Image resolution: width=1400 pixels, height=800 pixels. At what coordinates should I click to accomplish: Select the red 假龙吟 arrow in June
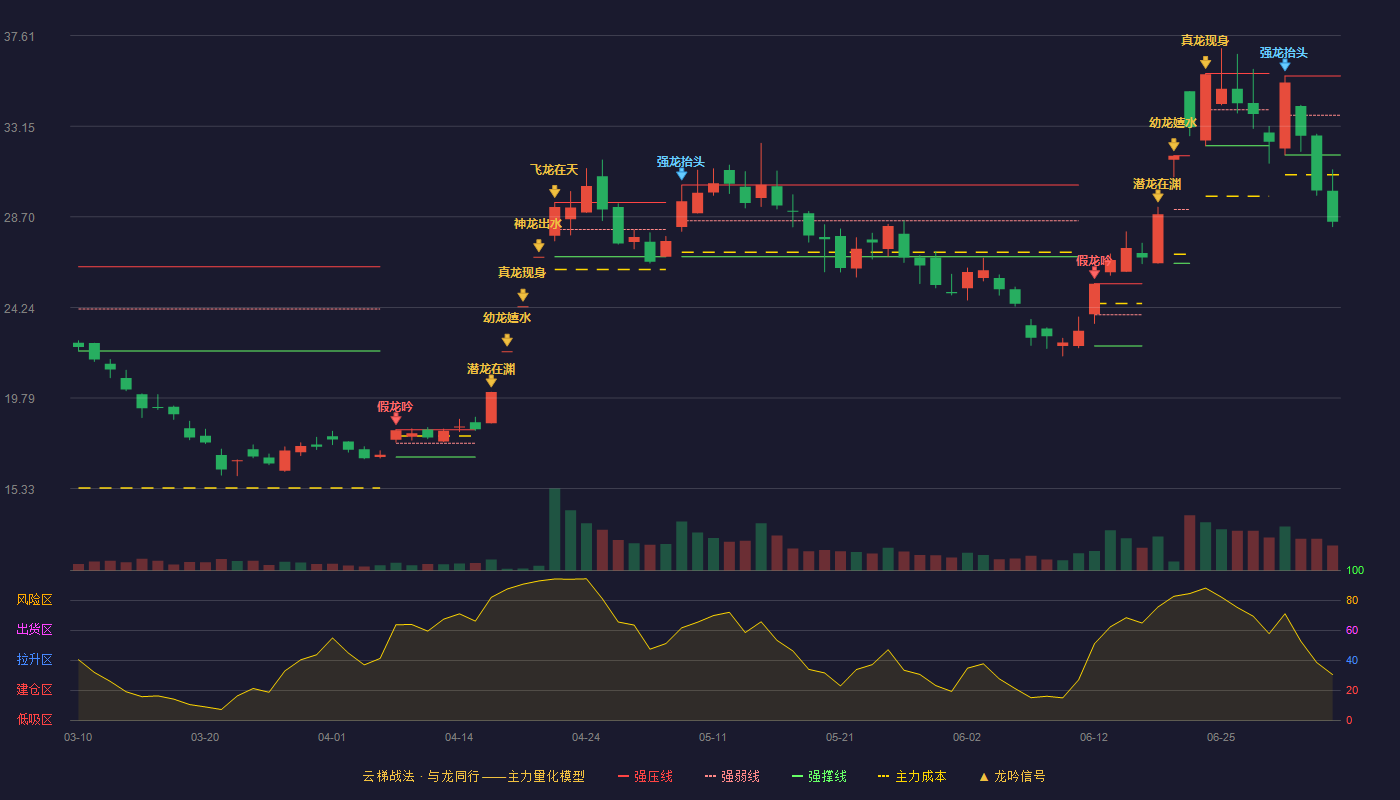1094,273
